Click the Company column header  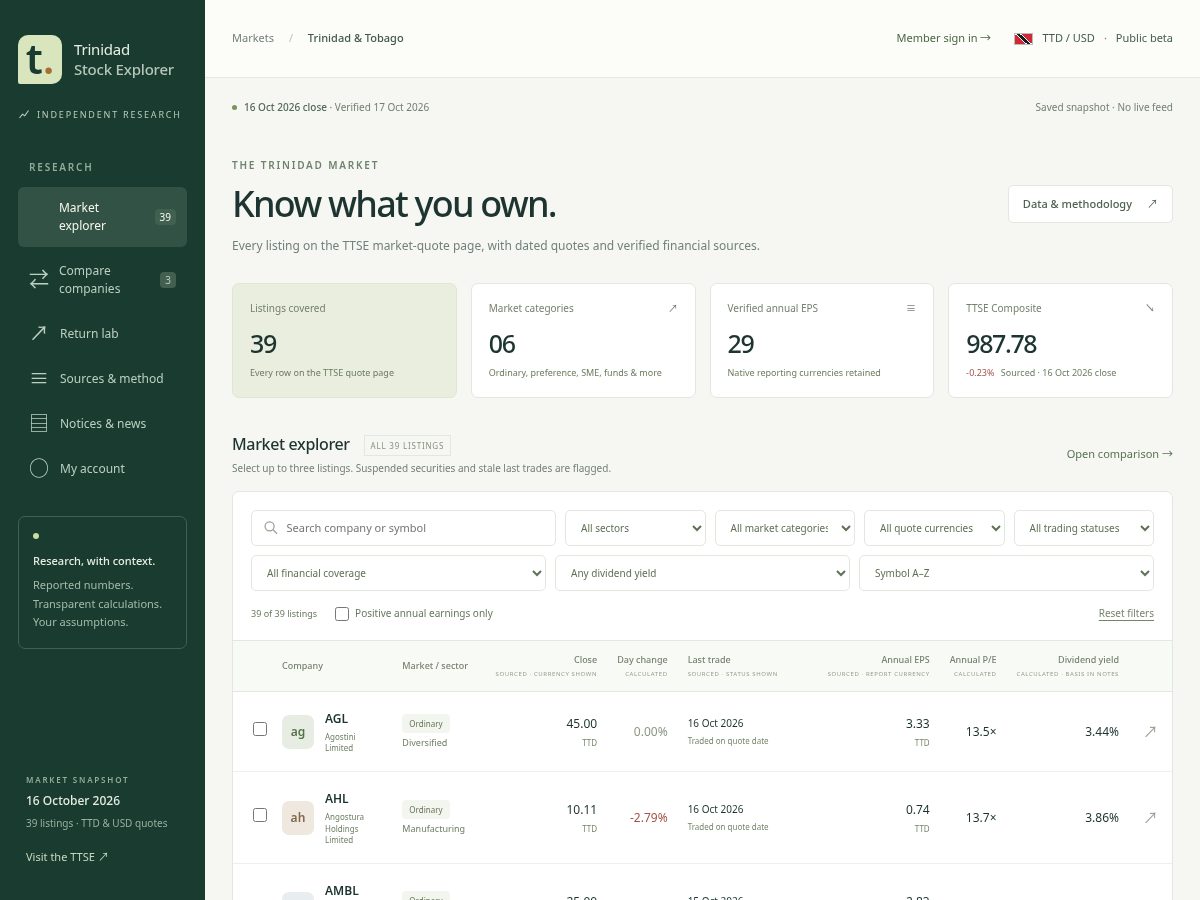point(302,666)
